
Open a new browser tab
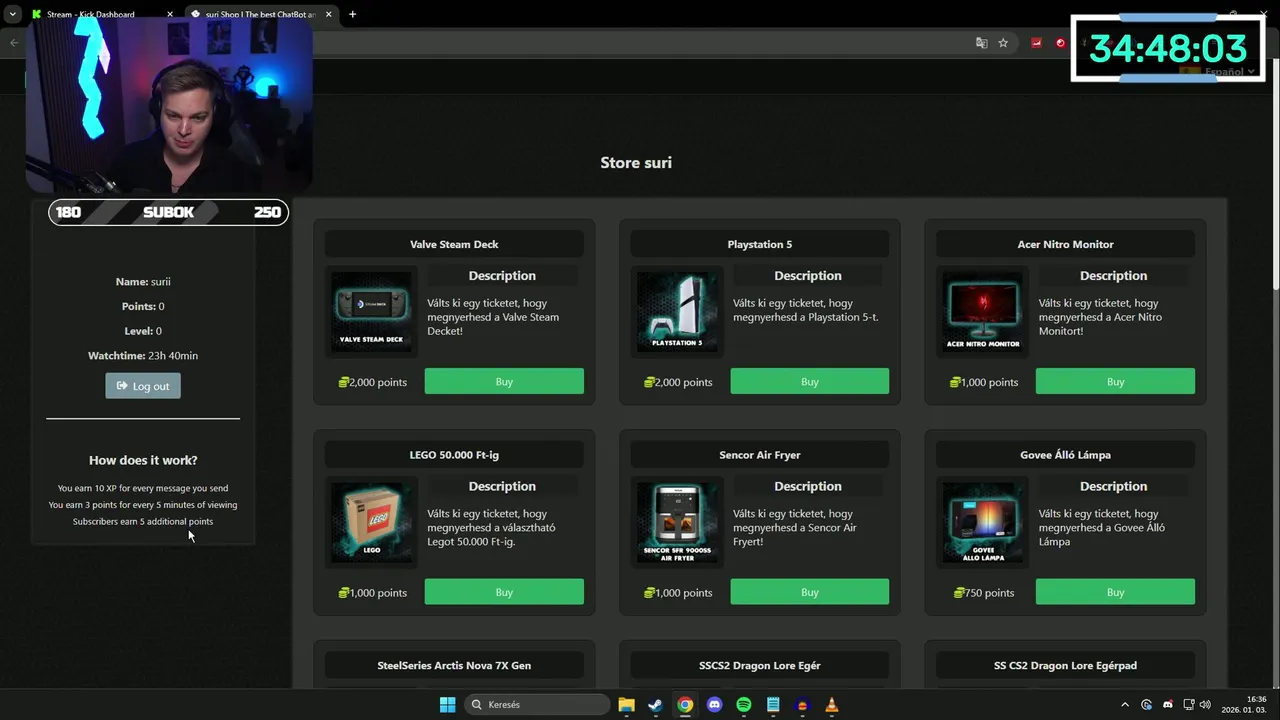(352, 14)
